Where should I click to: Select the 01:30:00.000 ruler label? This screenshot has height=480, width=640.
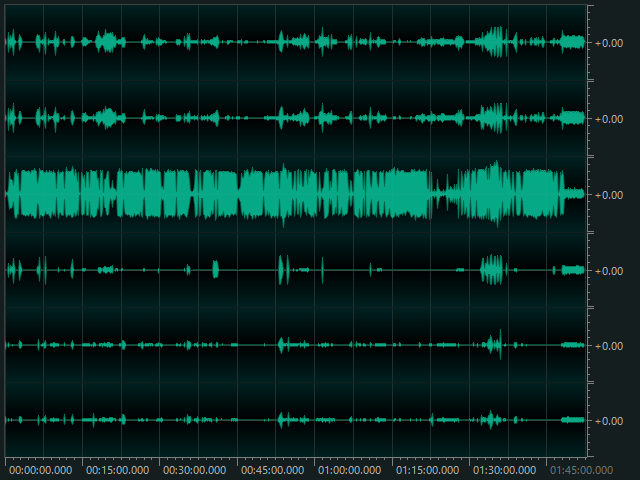pyautogui.click(x=504, y=471)
